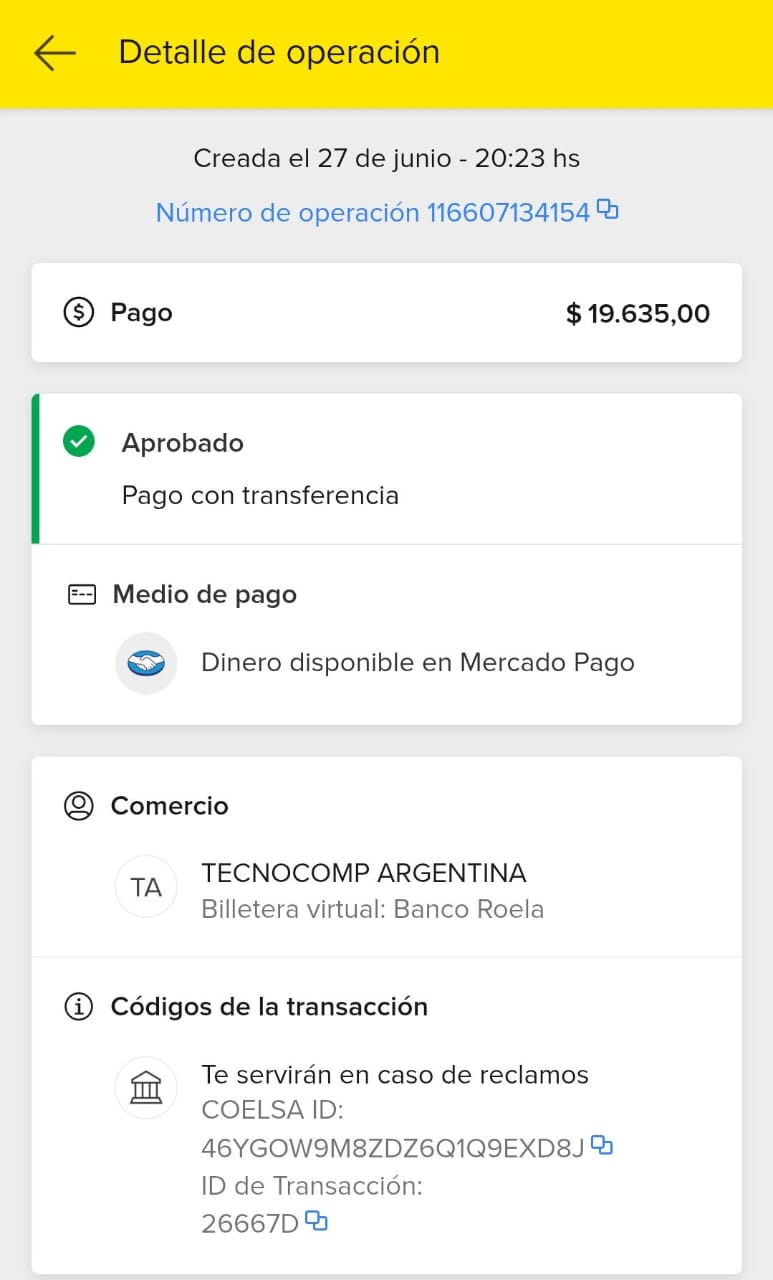
Task: Tap the green Aprobado checkmark icon
Action: coord(79,441)
